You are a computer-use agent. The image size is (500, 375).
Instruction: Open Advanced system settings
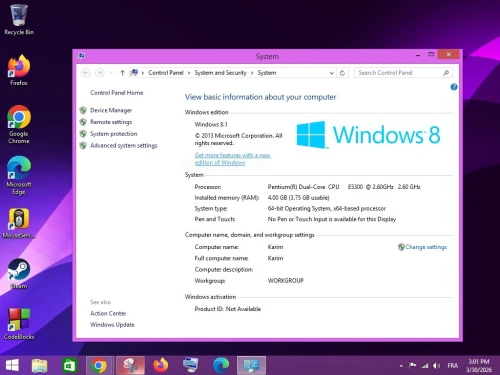[123, 146]
